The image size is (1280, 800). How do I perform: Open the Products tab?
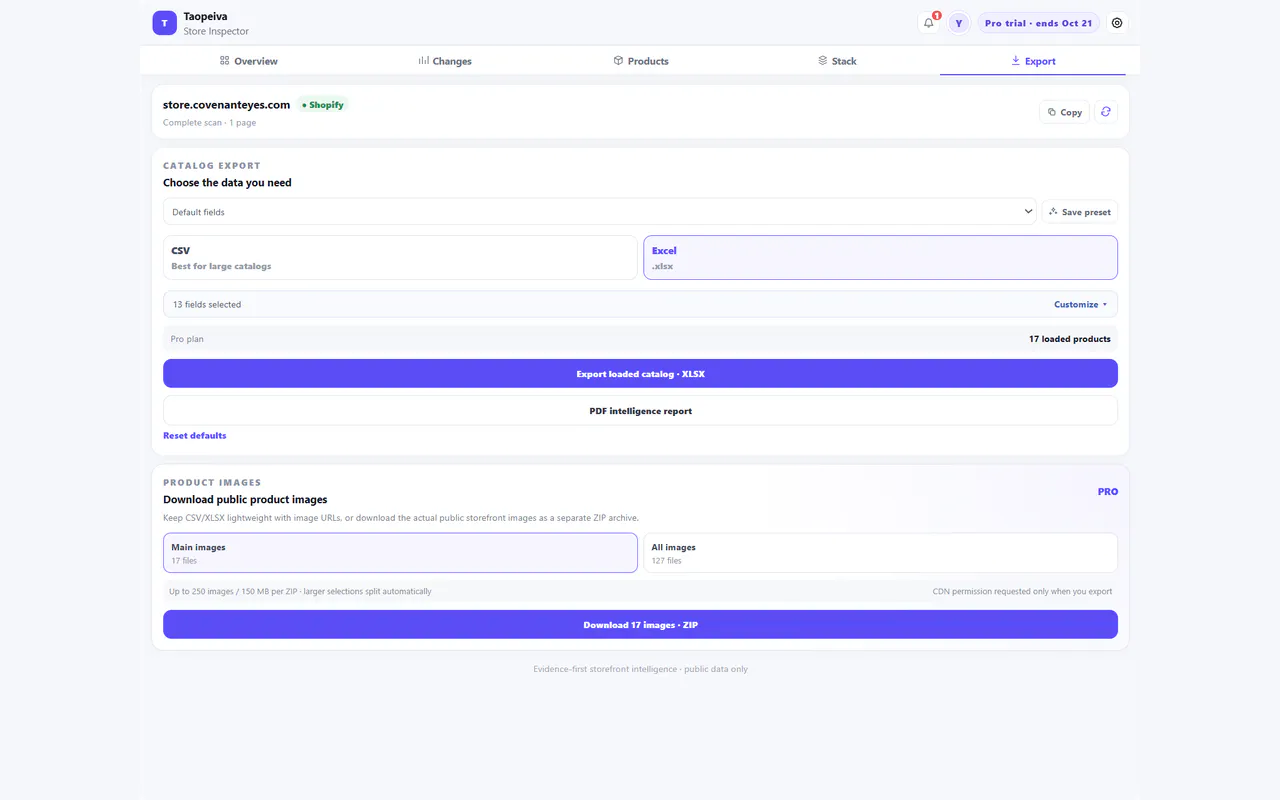[641, 61]
